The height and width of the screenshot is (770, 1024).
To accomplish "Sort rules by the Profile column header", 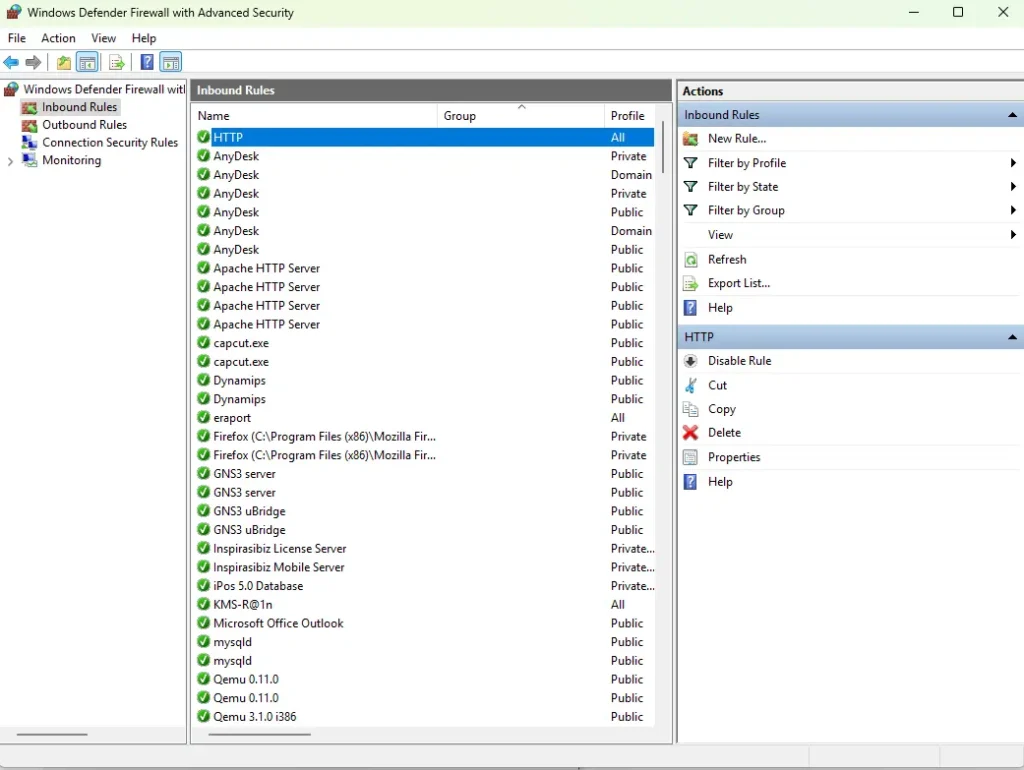I will click(x=630, y=116).
